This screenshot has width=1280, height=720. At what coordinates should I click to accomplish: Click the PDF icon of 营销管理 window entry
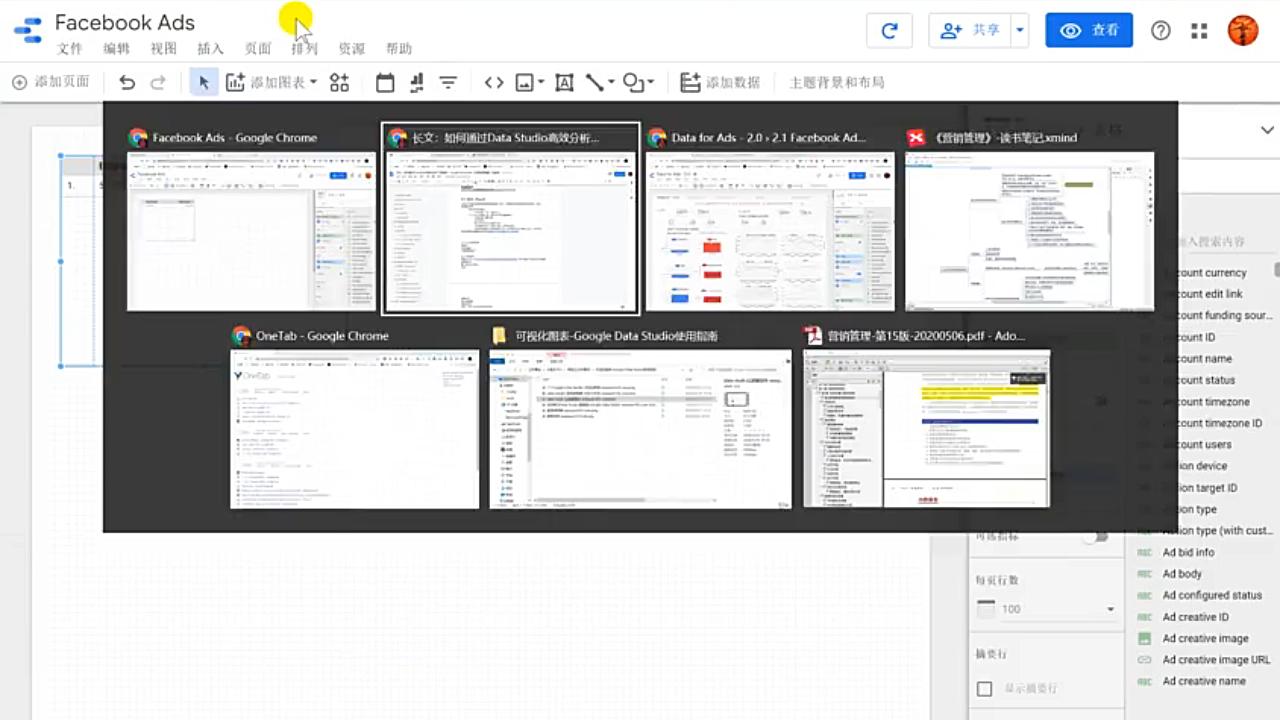812,336
